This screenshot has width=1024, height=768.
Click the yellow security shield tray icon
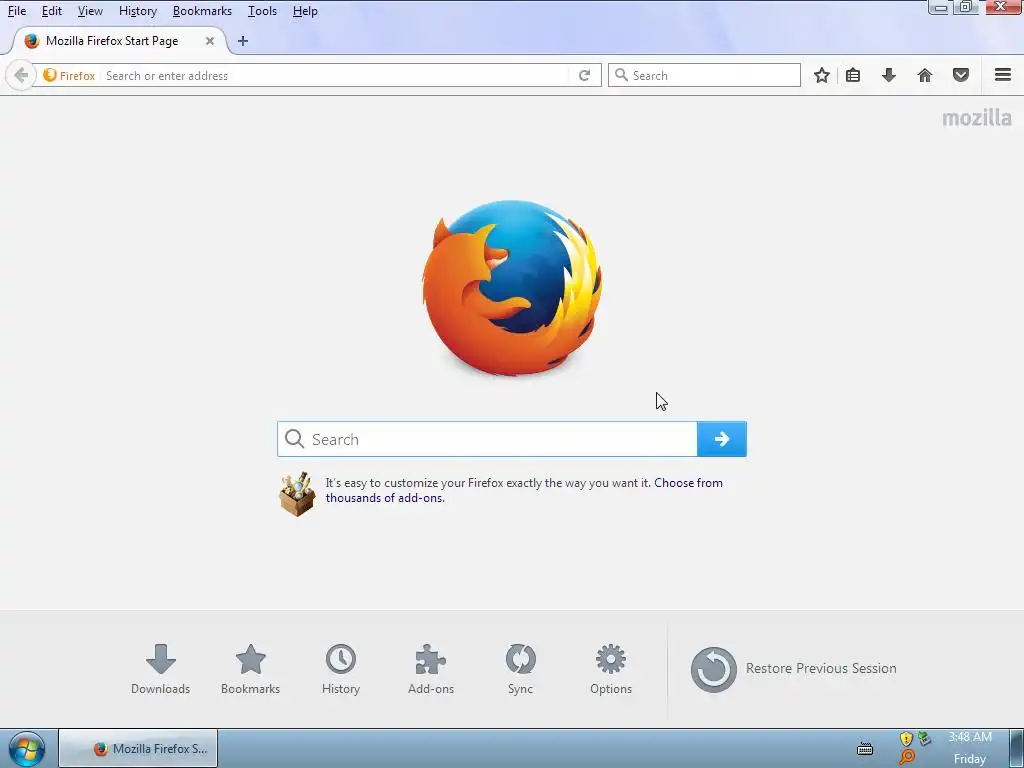coord(906,739)
